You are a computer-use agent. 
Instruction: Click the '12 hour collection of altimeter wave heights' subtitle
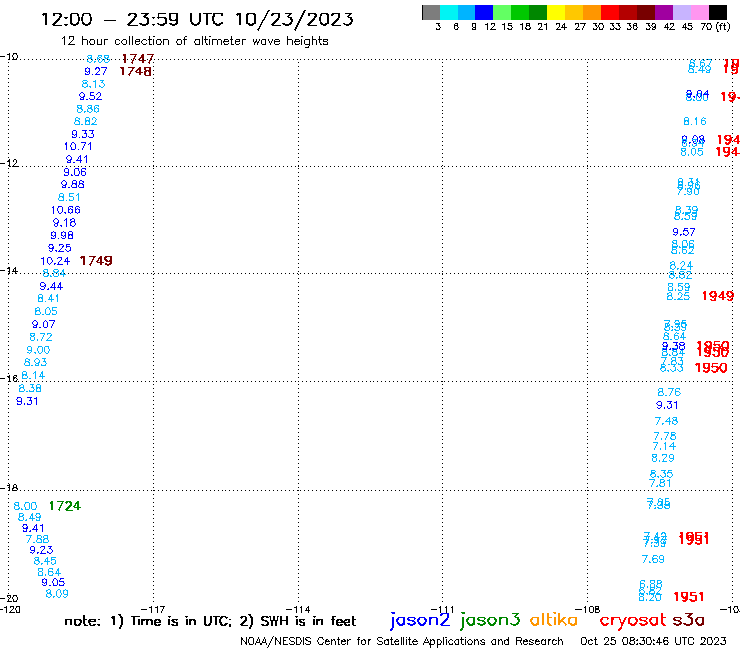[194, 41]
